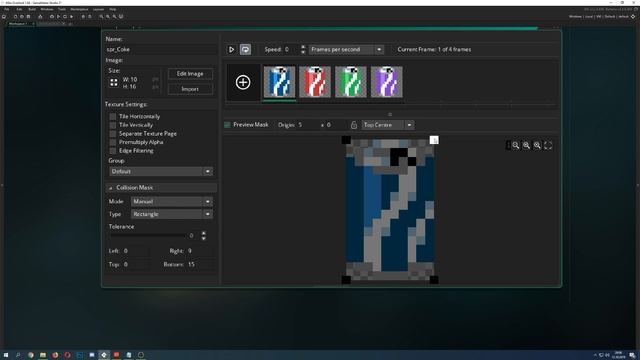Open the collision Mode dropdown
640x360 pixels.
click(172, 202)
